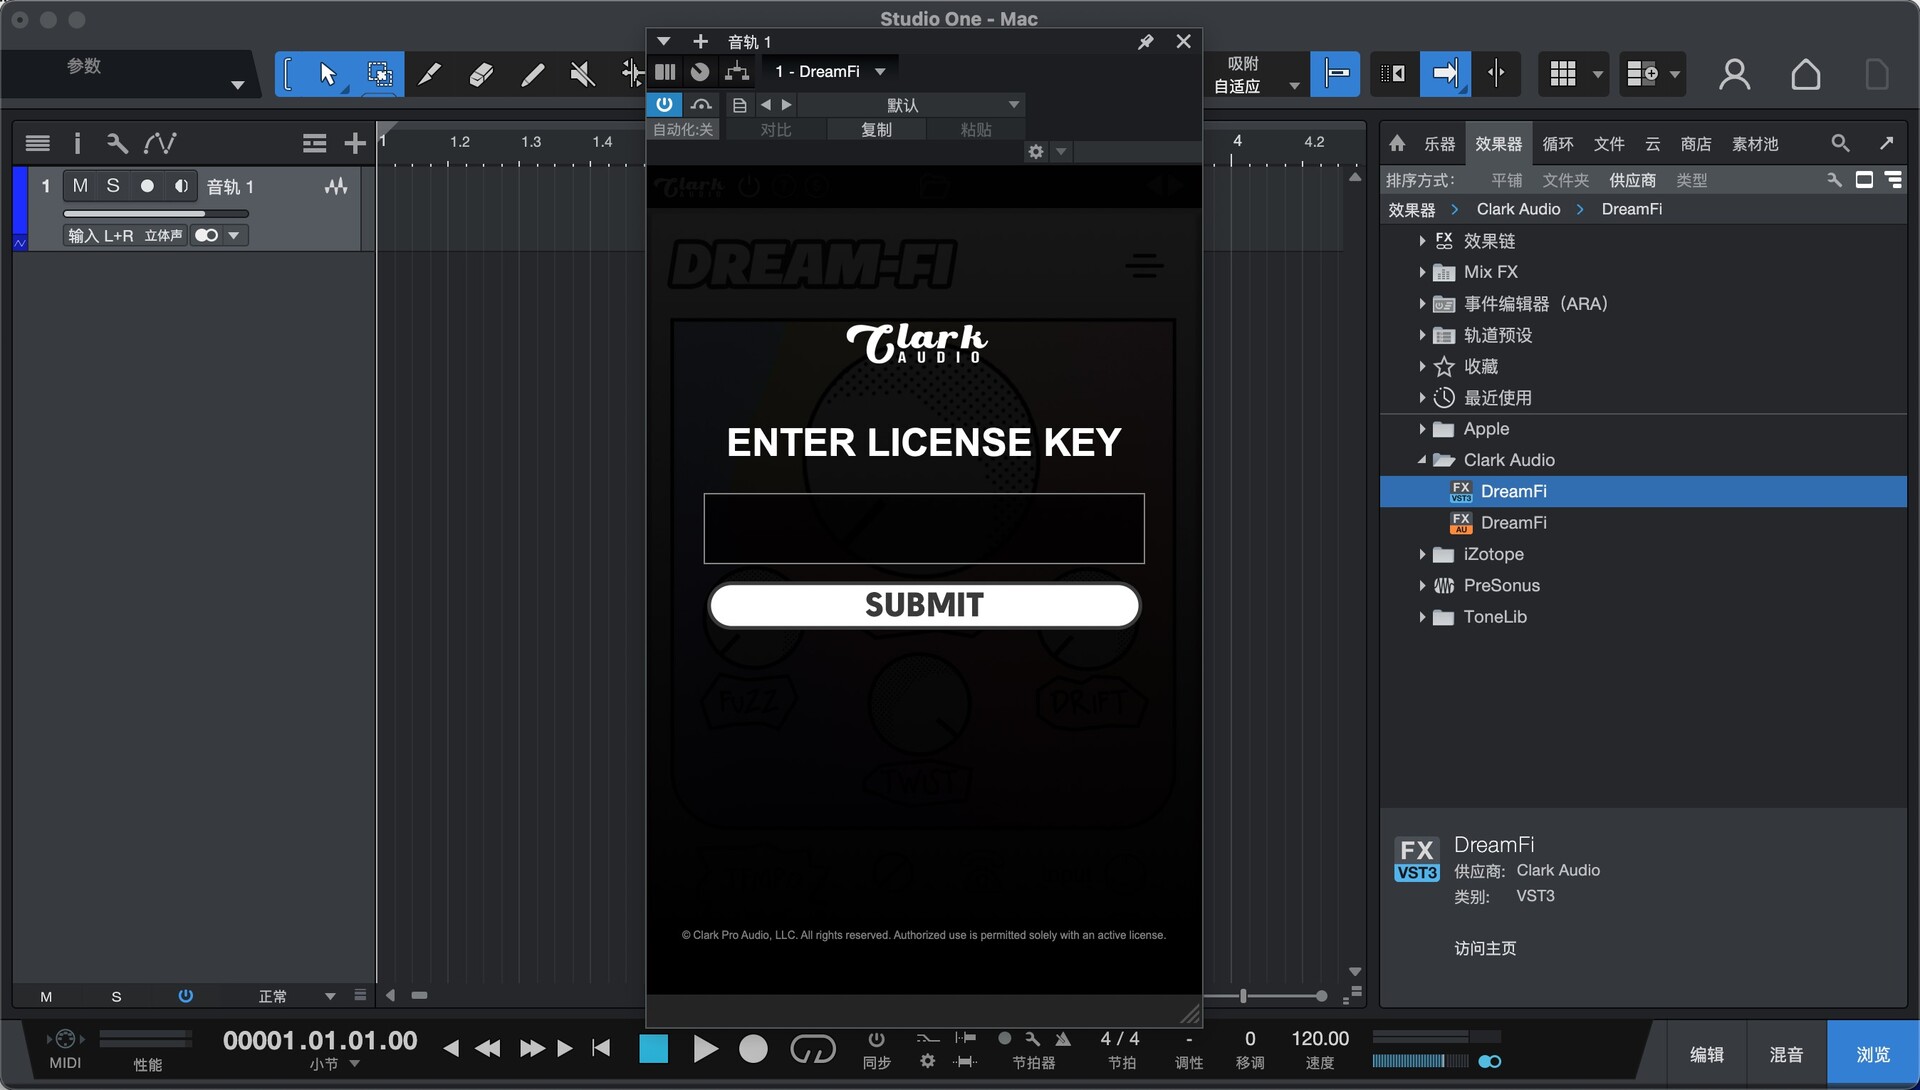This screenshot has height=1090, width=1920.
Task: Toggle monitor on track 音轨 1
Action: tap(181, 185)
